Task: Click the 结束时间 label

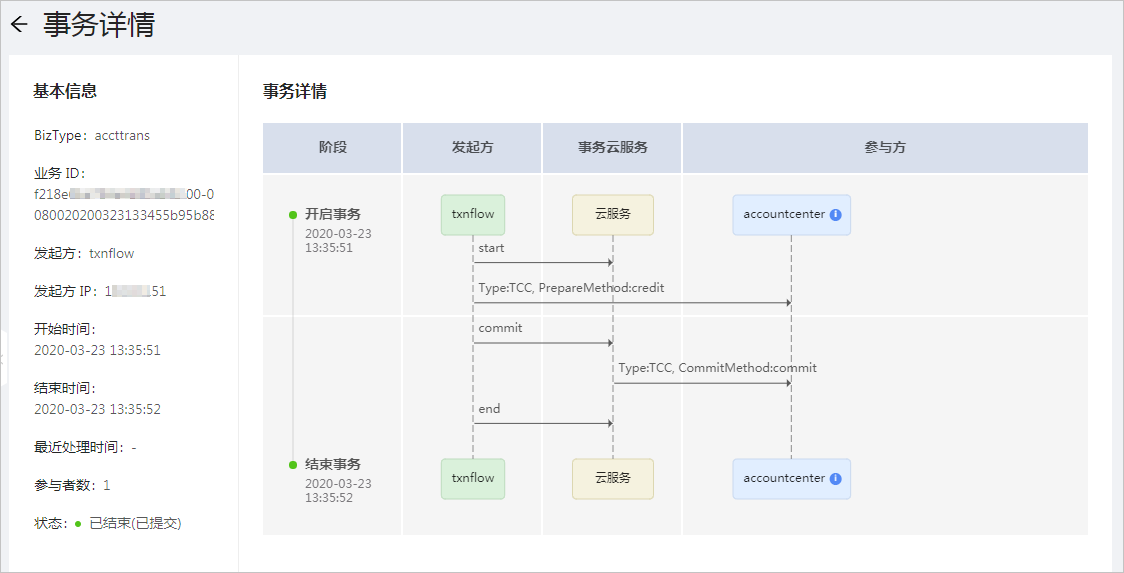Action: (65, 388)
